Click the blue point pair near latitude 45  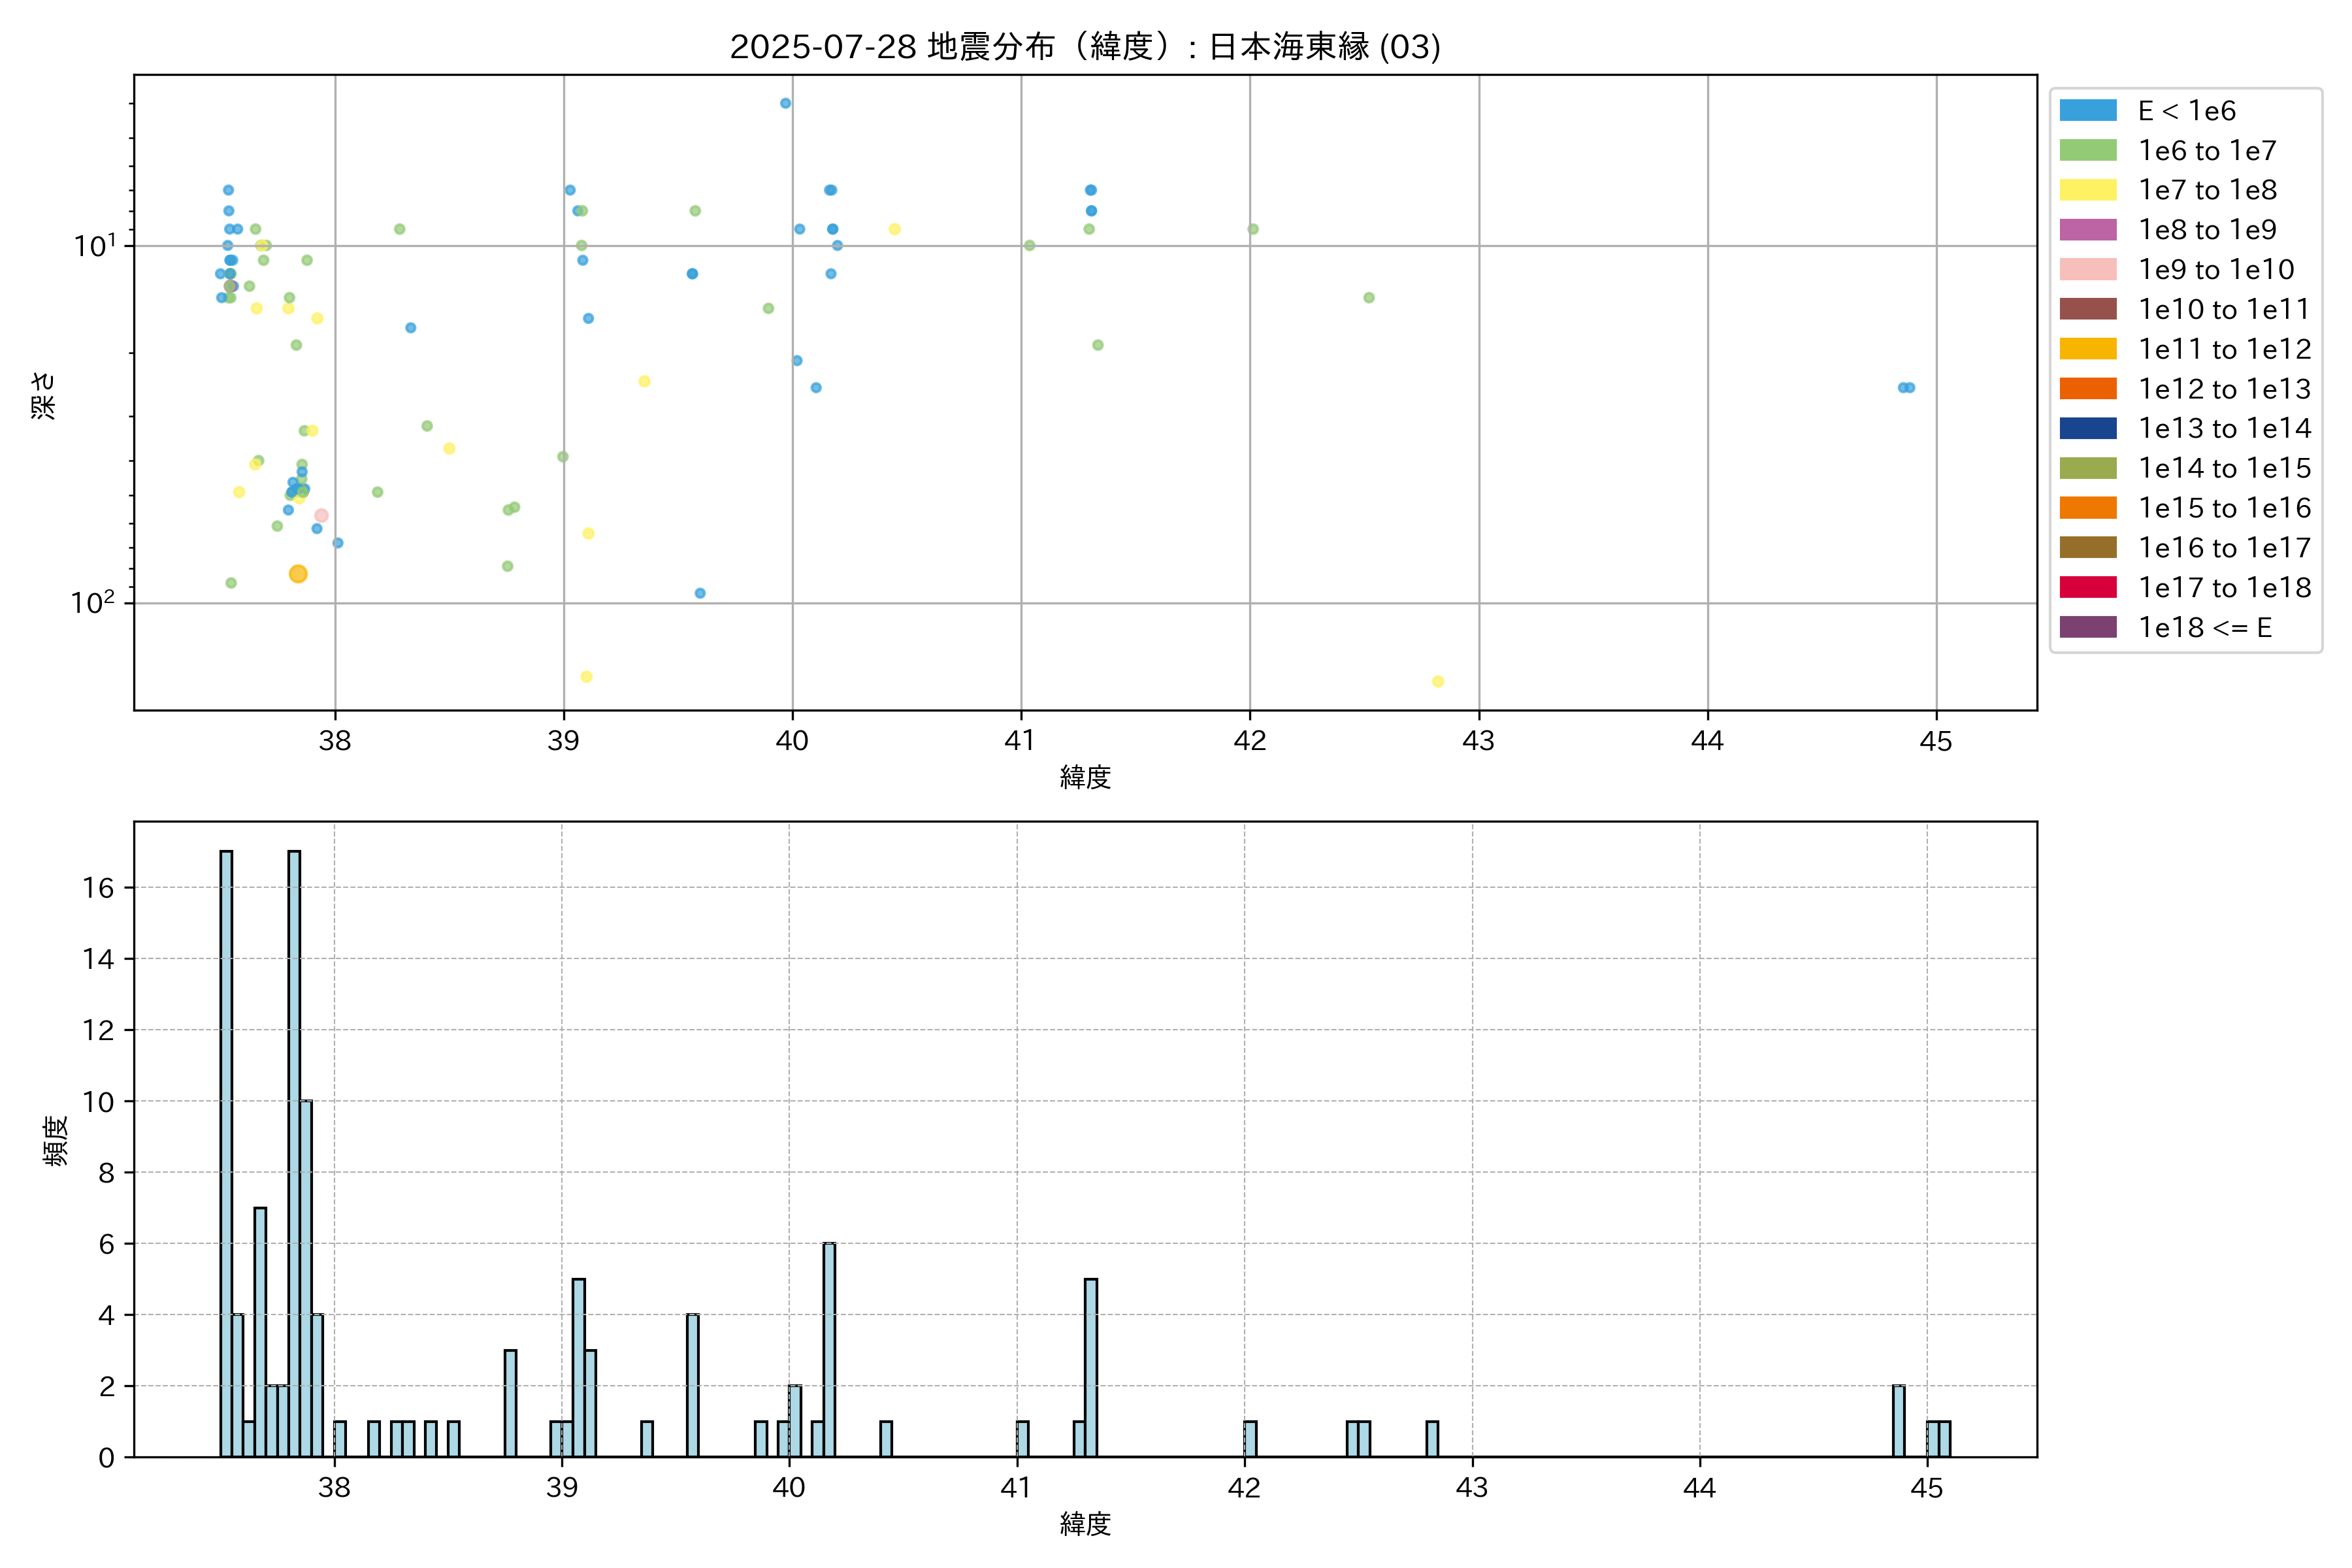[x=1906, y=388]
